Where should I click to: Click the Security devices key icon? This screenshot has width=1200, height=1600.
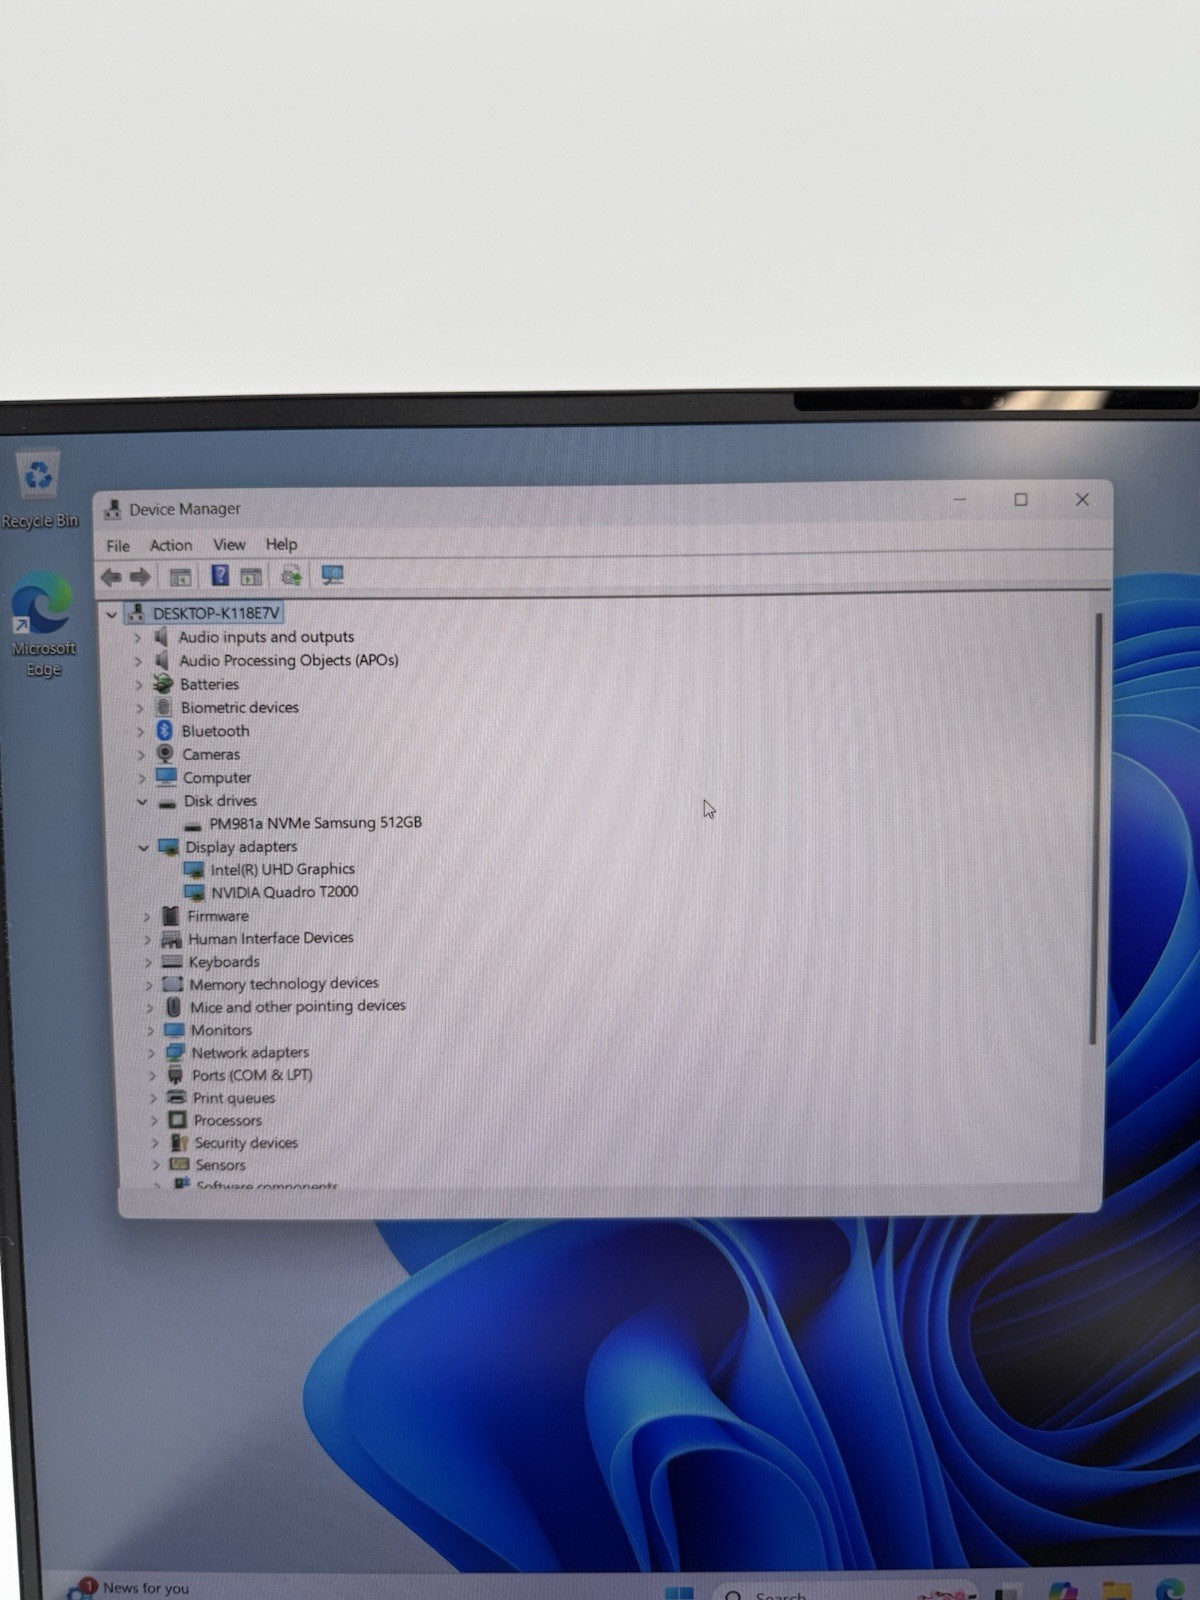pyautogui.click(x=179, y=1142)
